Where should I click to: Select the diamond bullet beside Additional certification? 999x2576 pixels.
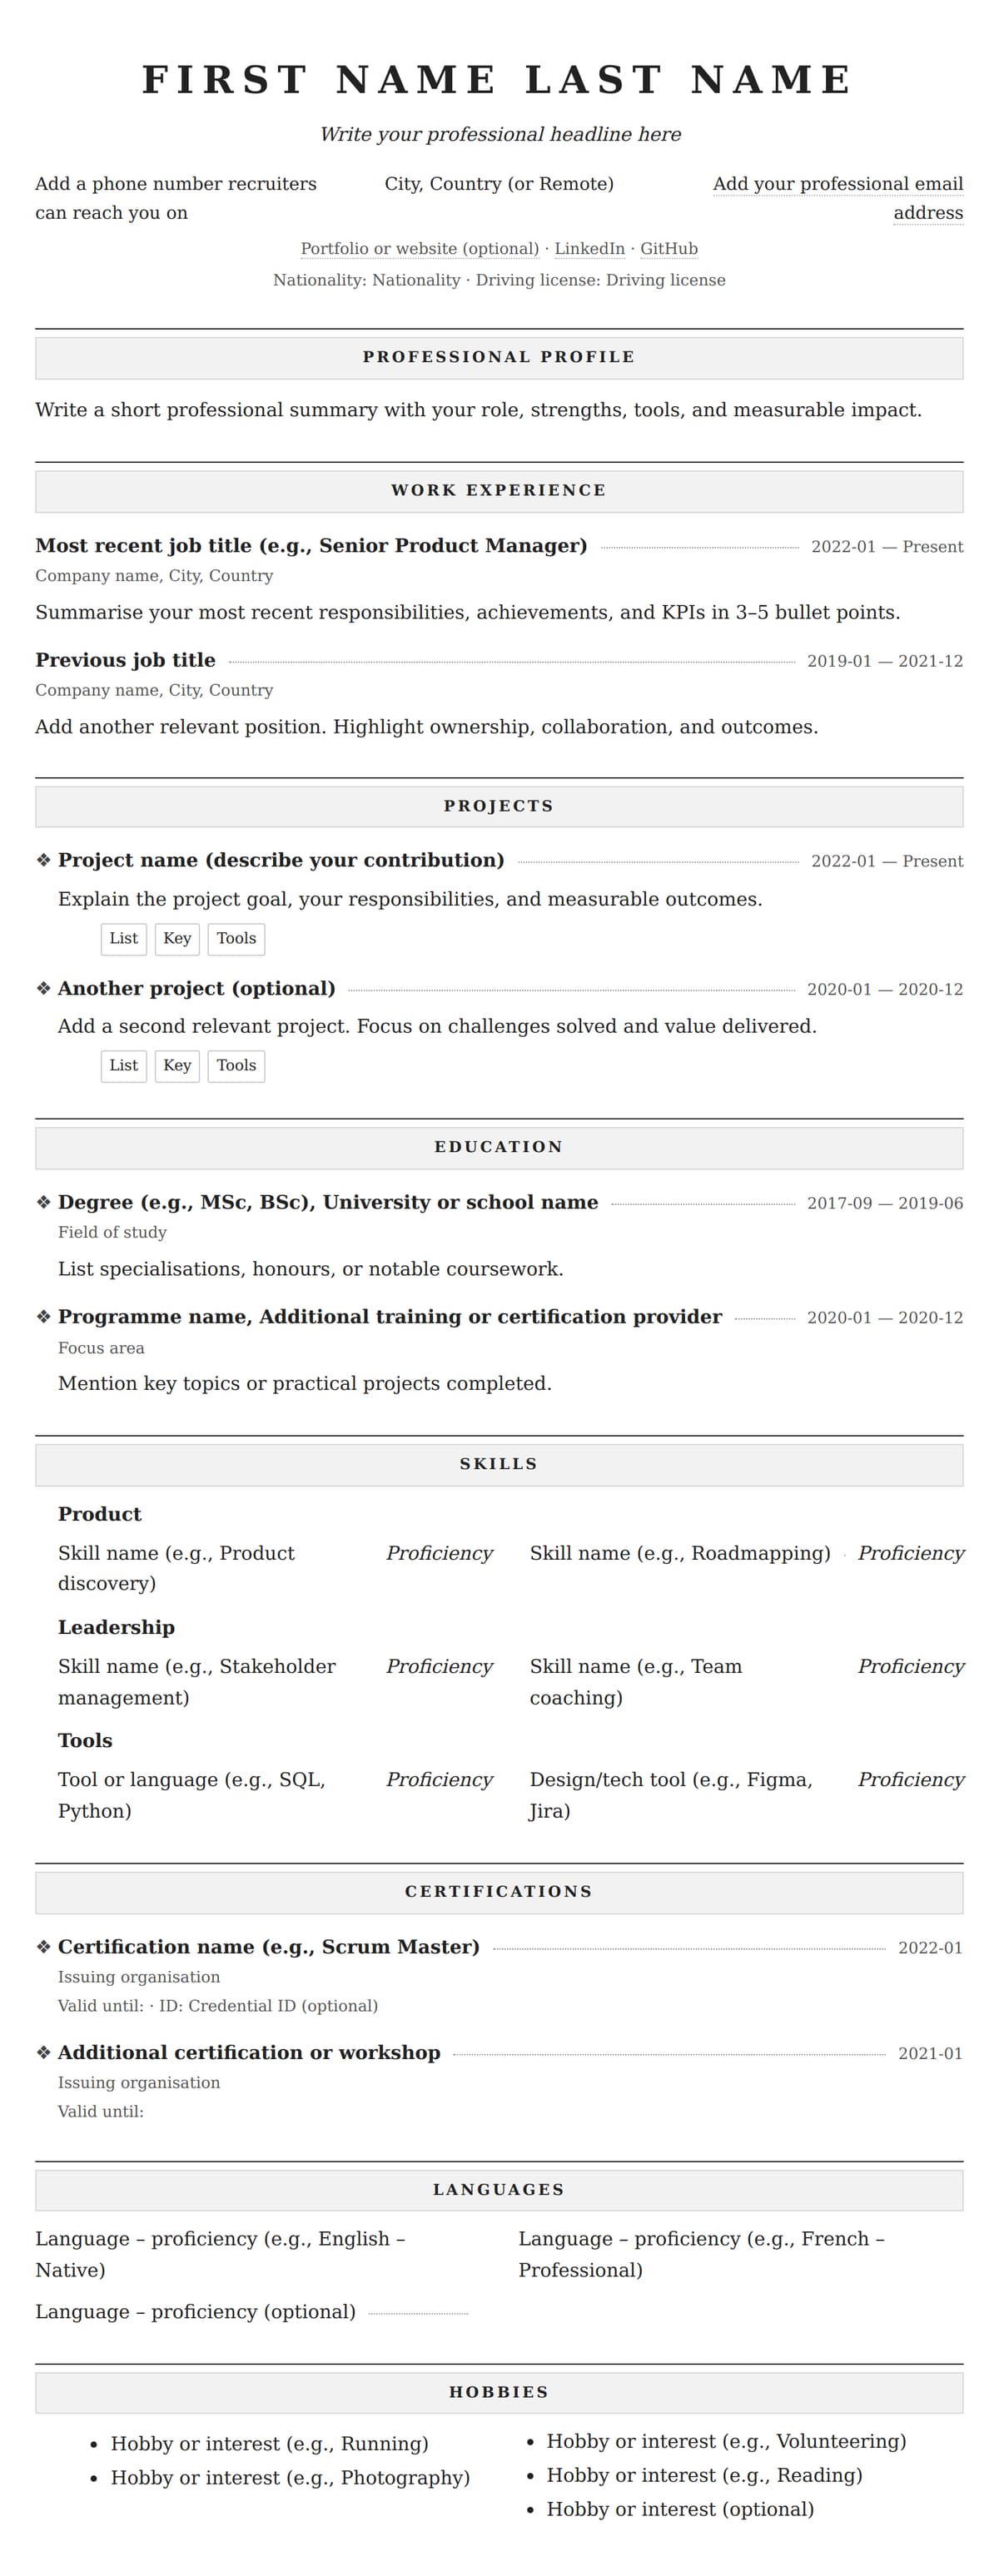coord(43,2053)
